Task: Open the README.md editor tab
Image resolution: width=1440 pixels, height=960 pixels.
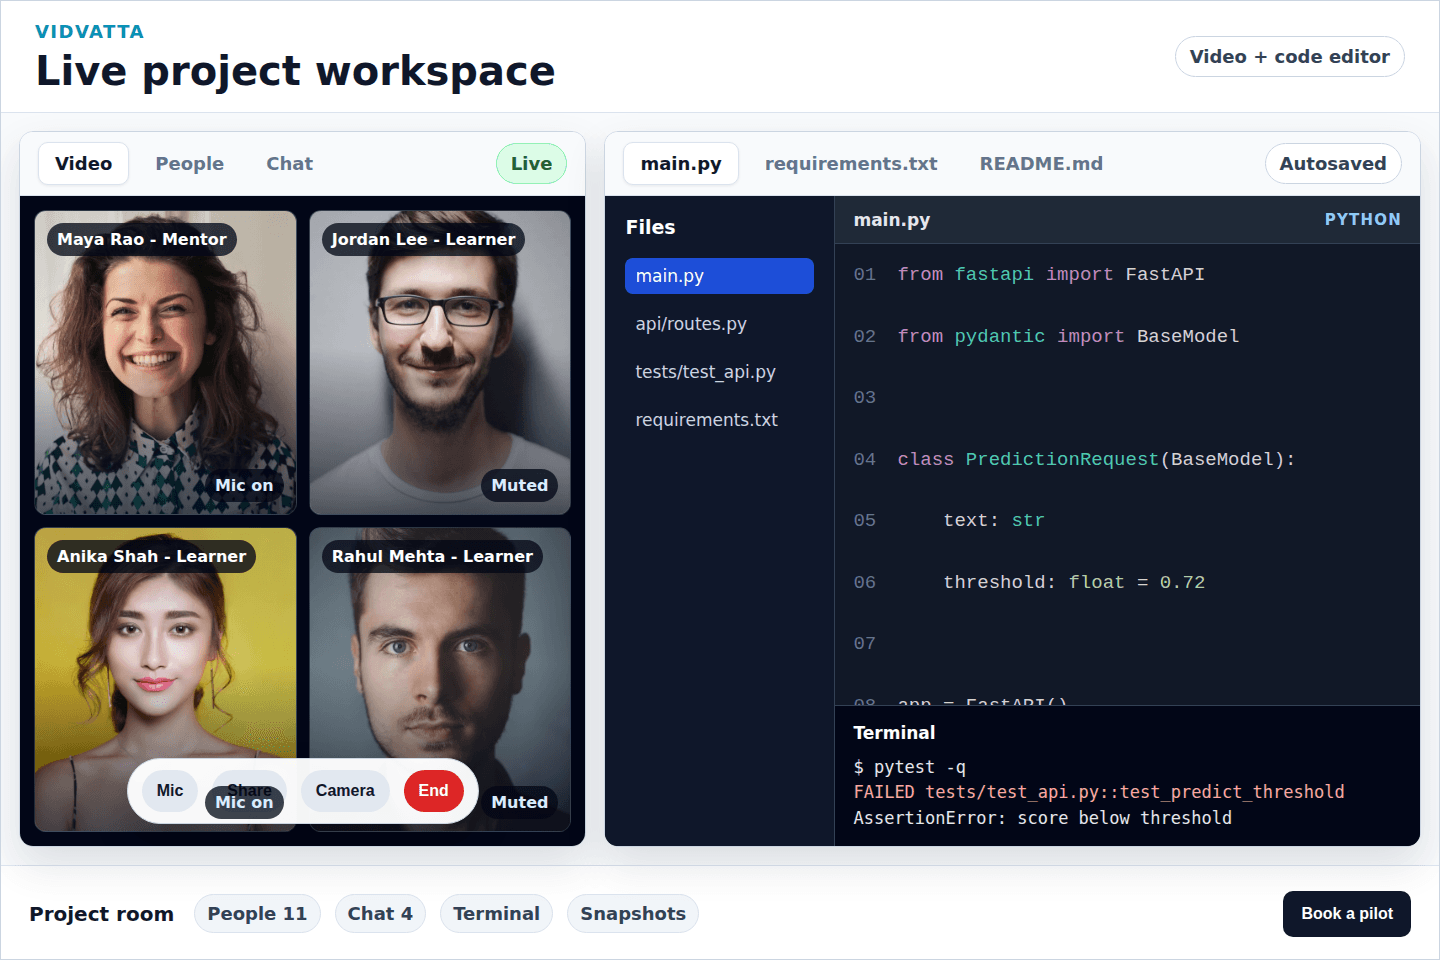Action: [1041, 164]
